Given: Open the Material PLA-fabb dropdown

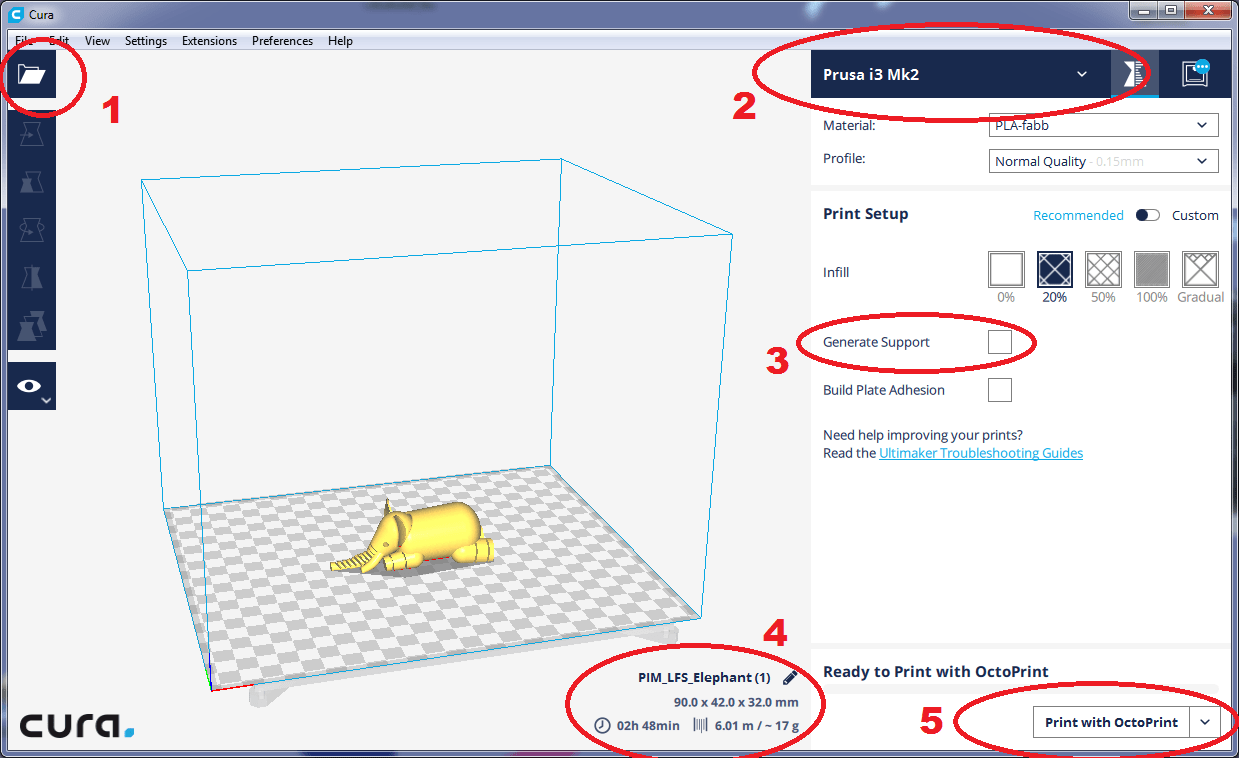Looking at the screenshot, I should point(1103,125).
